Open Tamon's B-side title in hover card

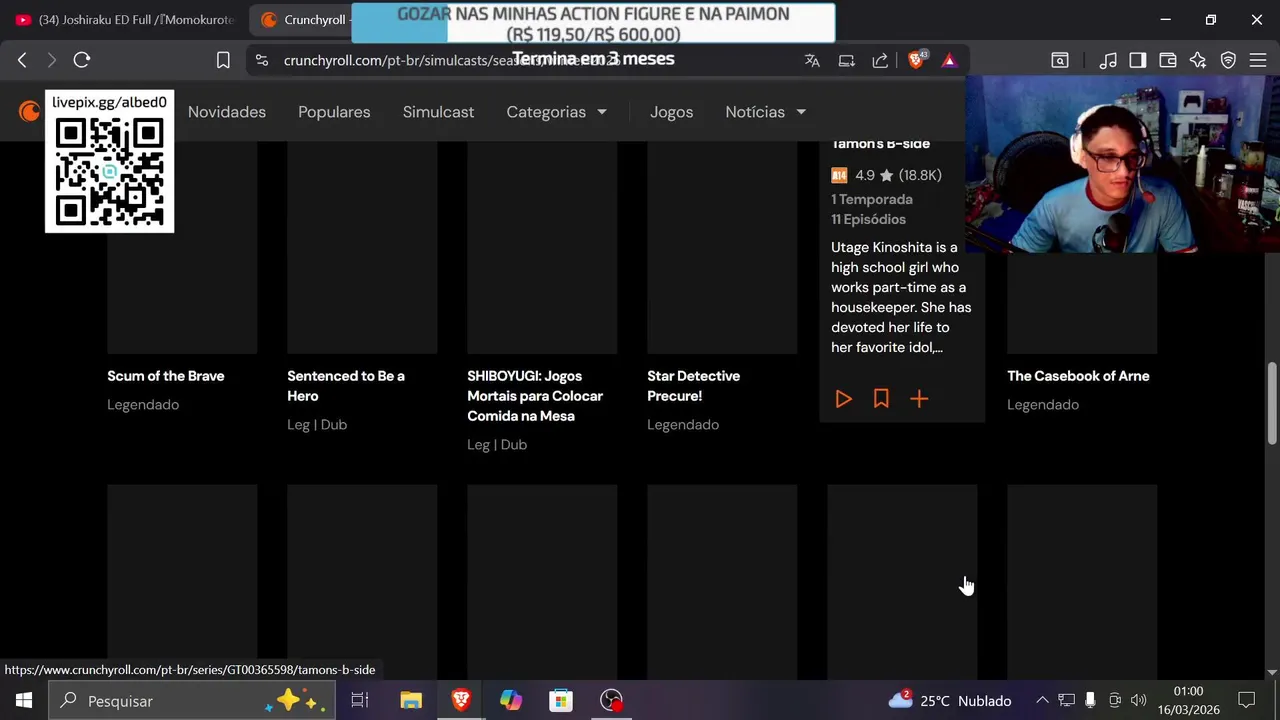[x=880, y=144]
